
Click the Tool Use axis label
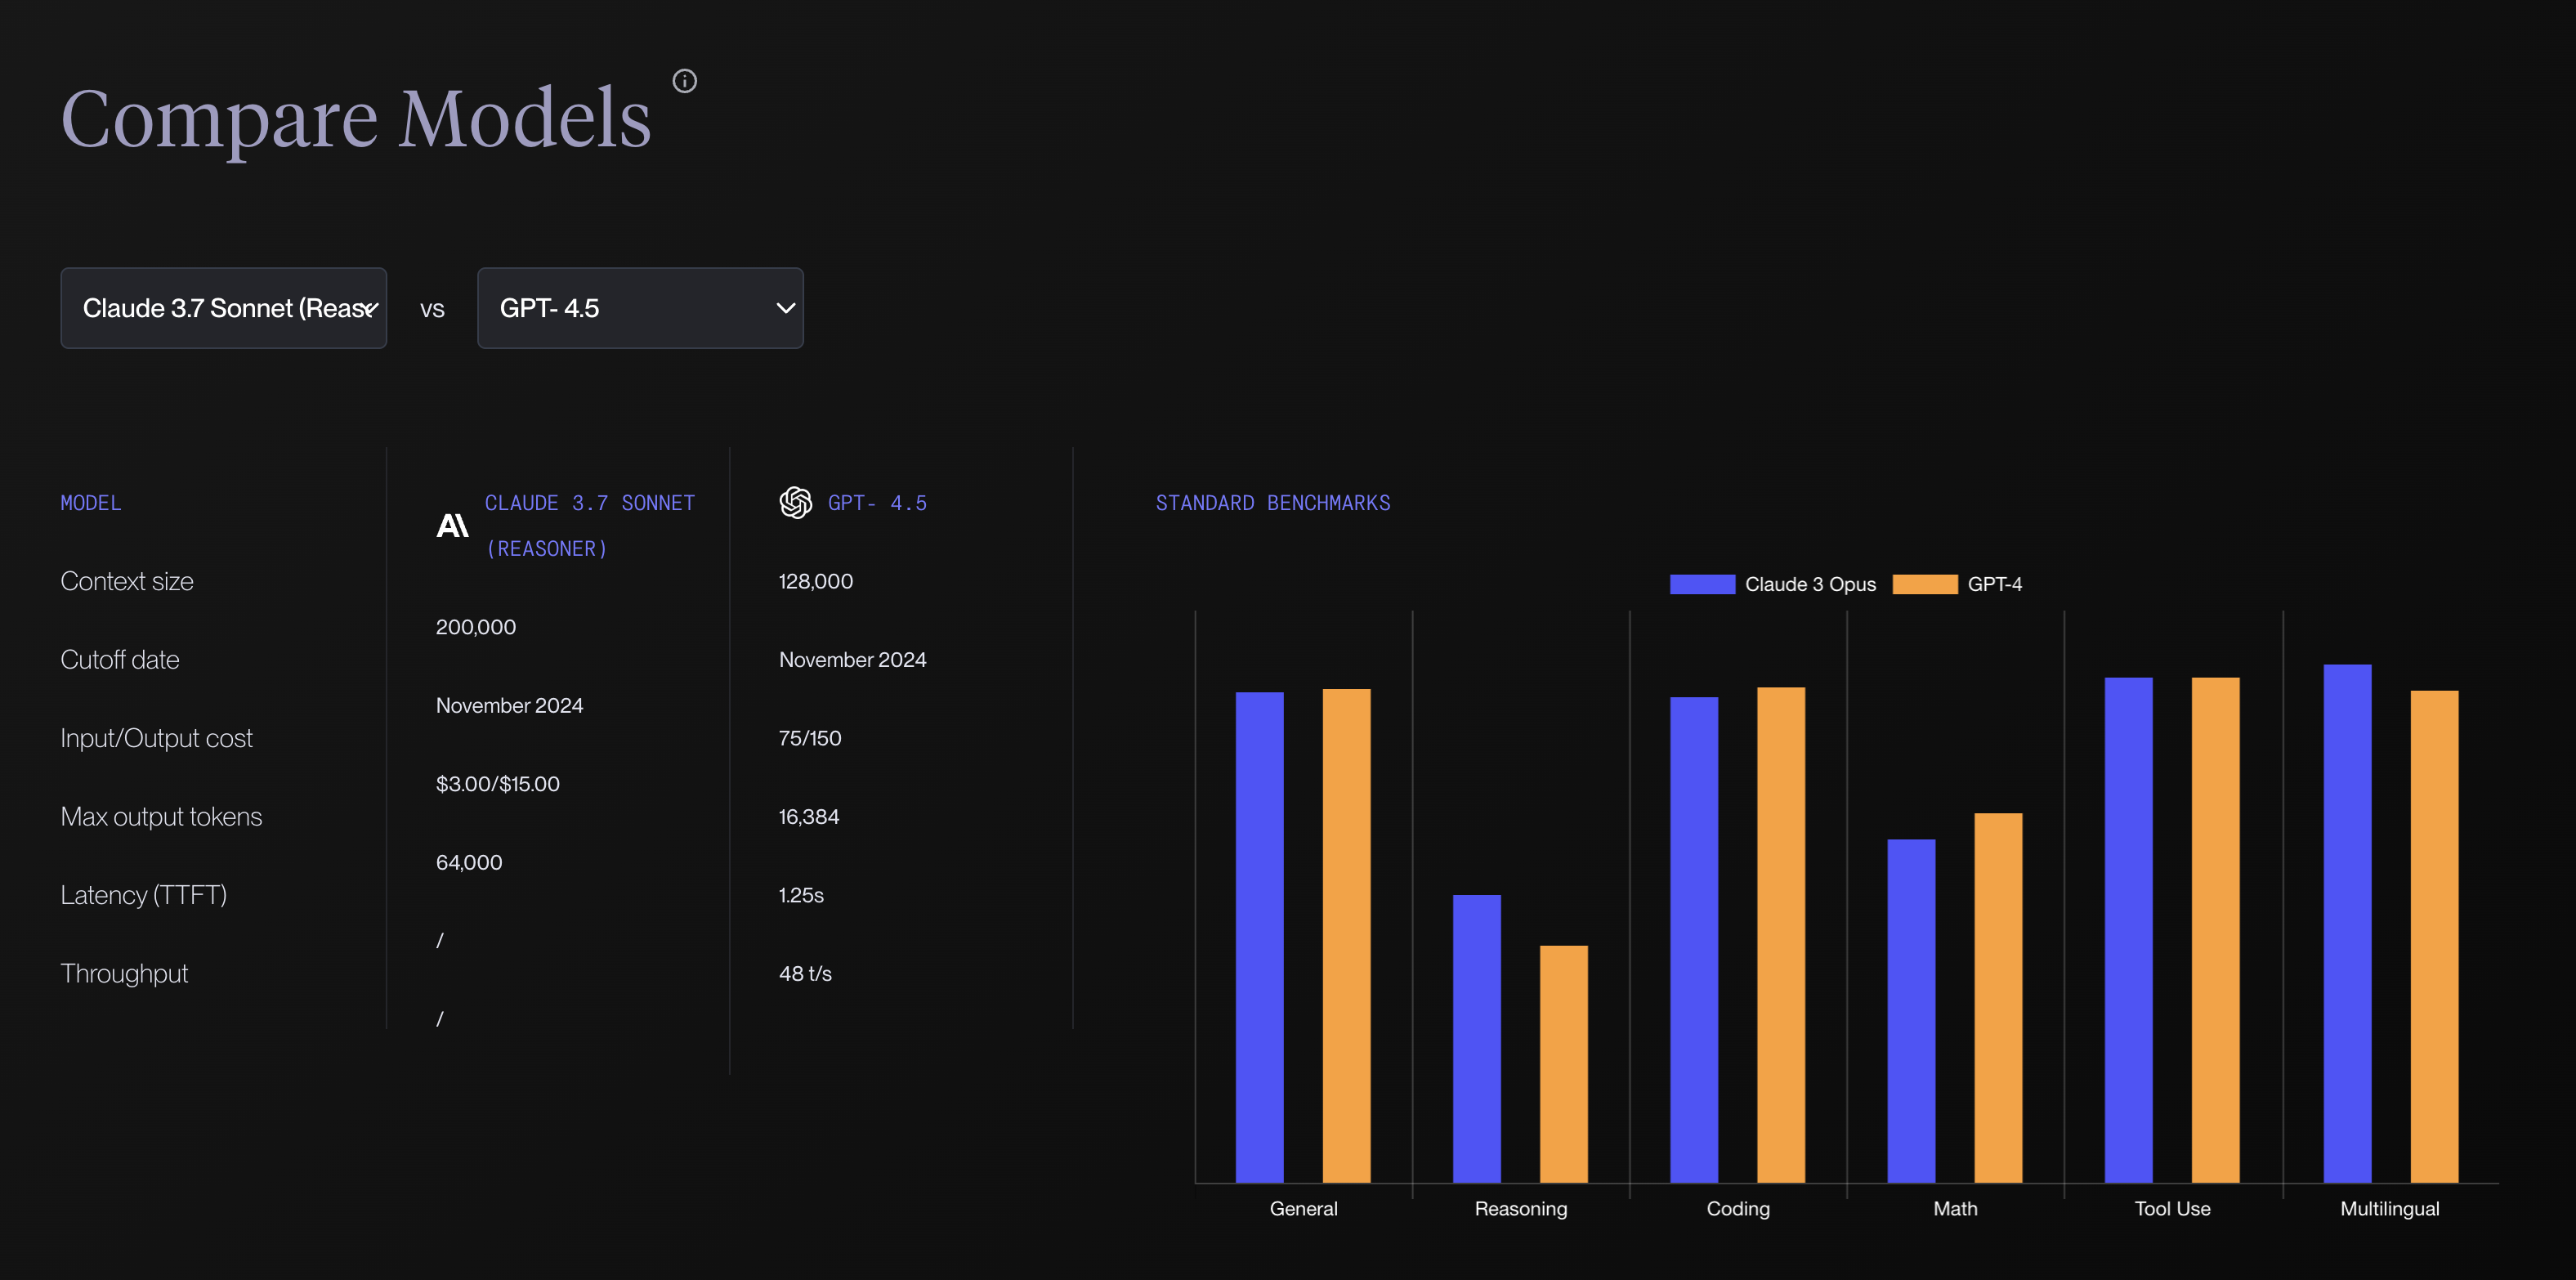(x=2172, y=1208)
